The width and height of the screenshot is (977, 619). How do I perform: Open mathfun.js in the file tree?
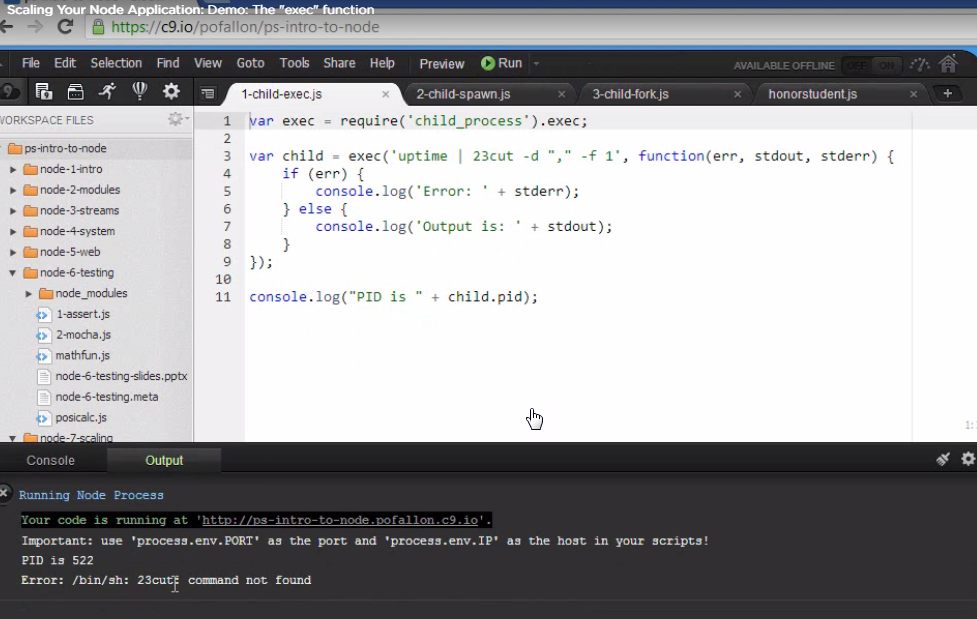(x=82, y=355)
